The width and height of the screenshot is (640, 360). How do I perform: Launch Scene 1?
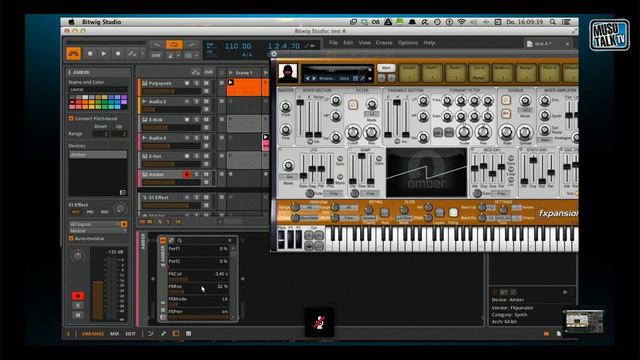(231, 73)
